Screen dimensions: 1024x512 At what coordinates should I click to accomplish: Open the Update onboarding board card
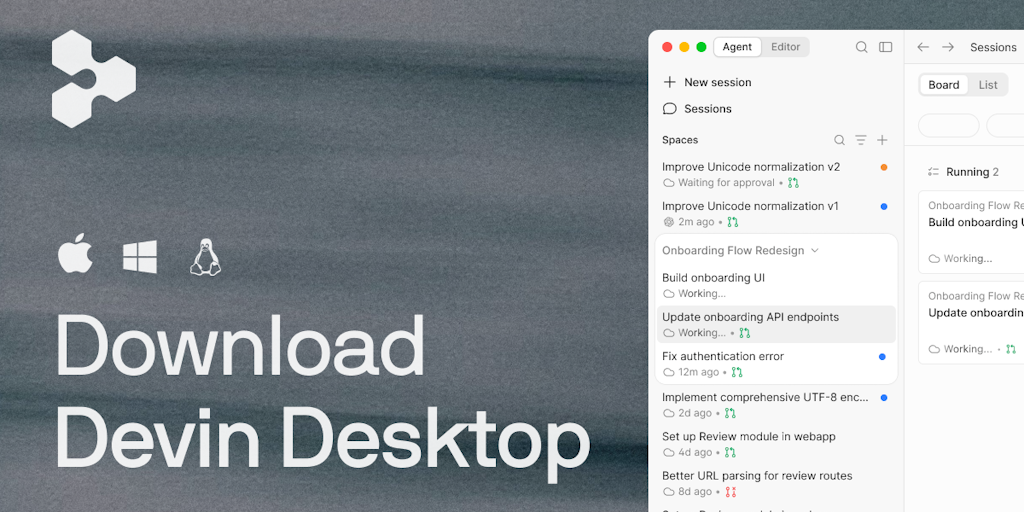point(971,323)
